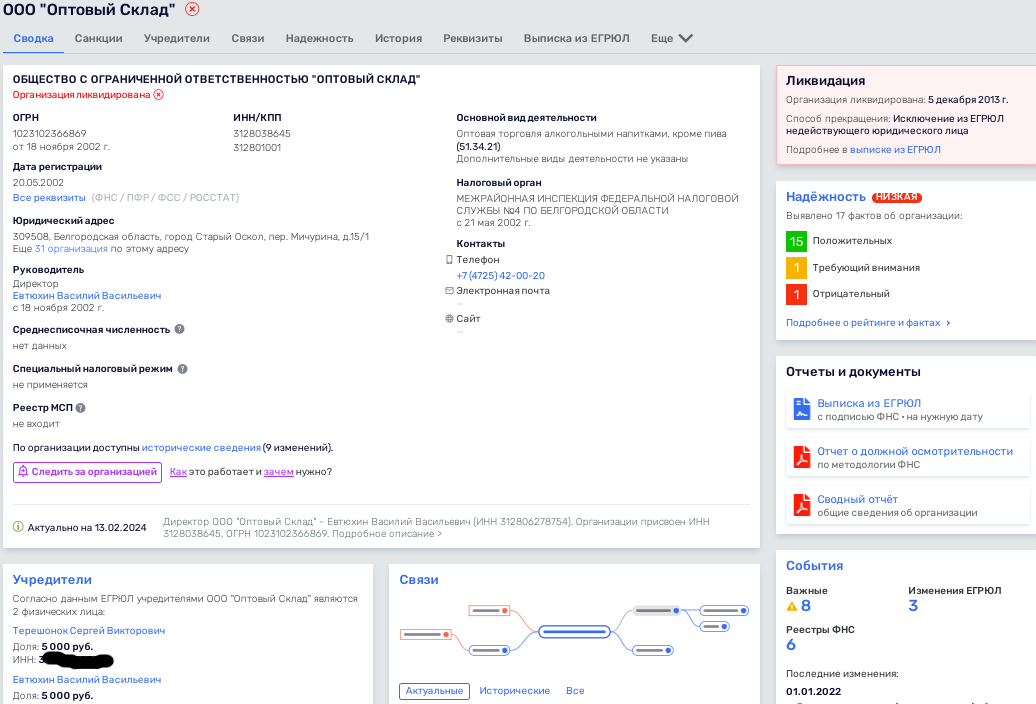1036x704 pixels.
Task: Click the red liquidated icon beside company title
Action: tap(192, 9)
